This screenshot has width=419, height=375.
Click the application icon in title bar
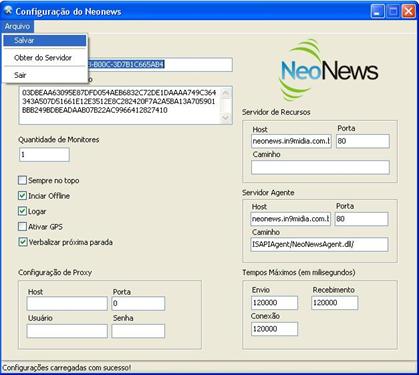tap(8, 11)
